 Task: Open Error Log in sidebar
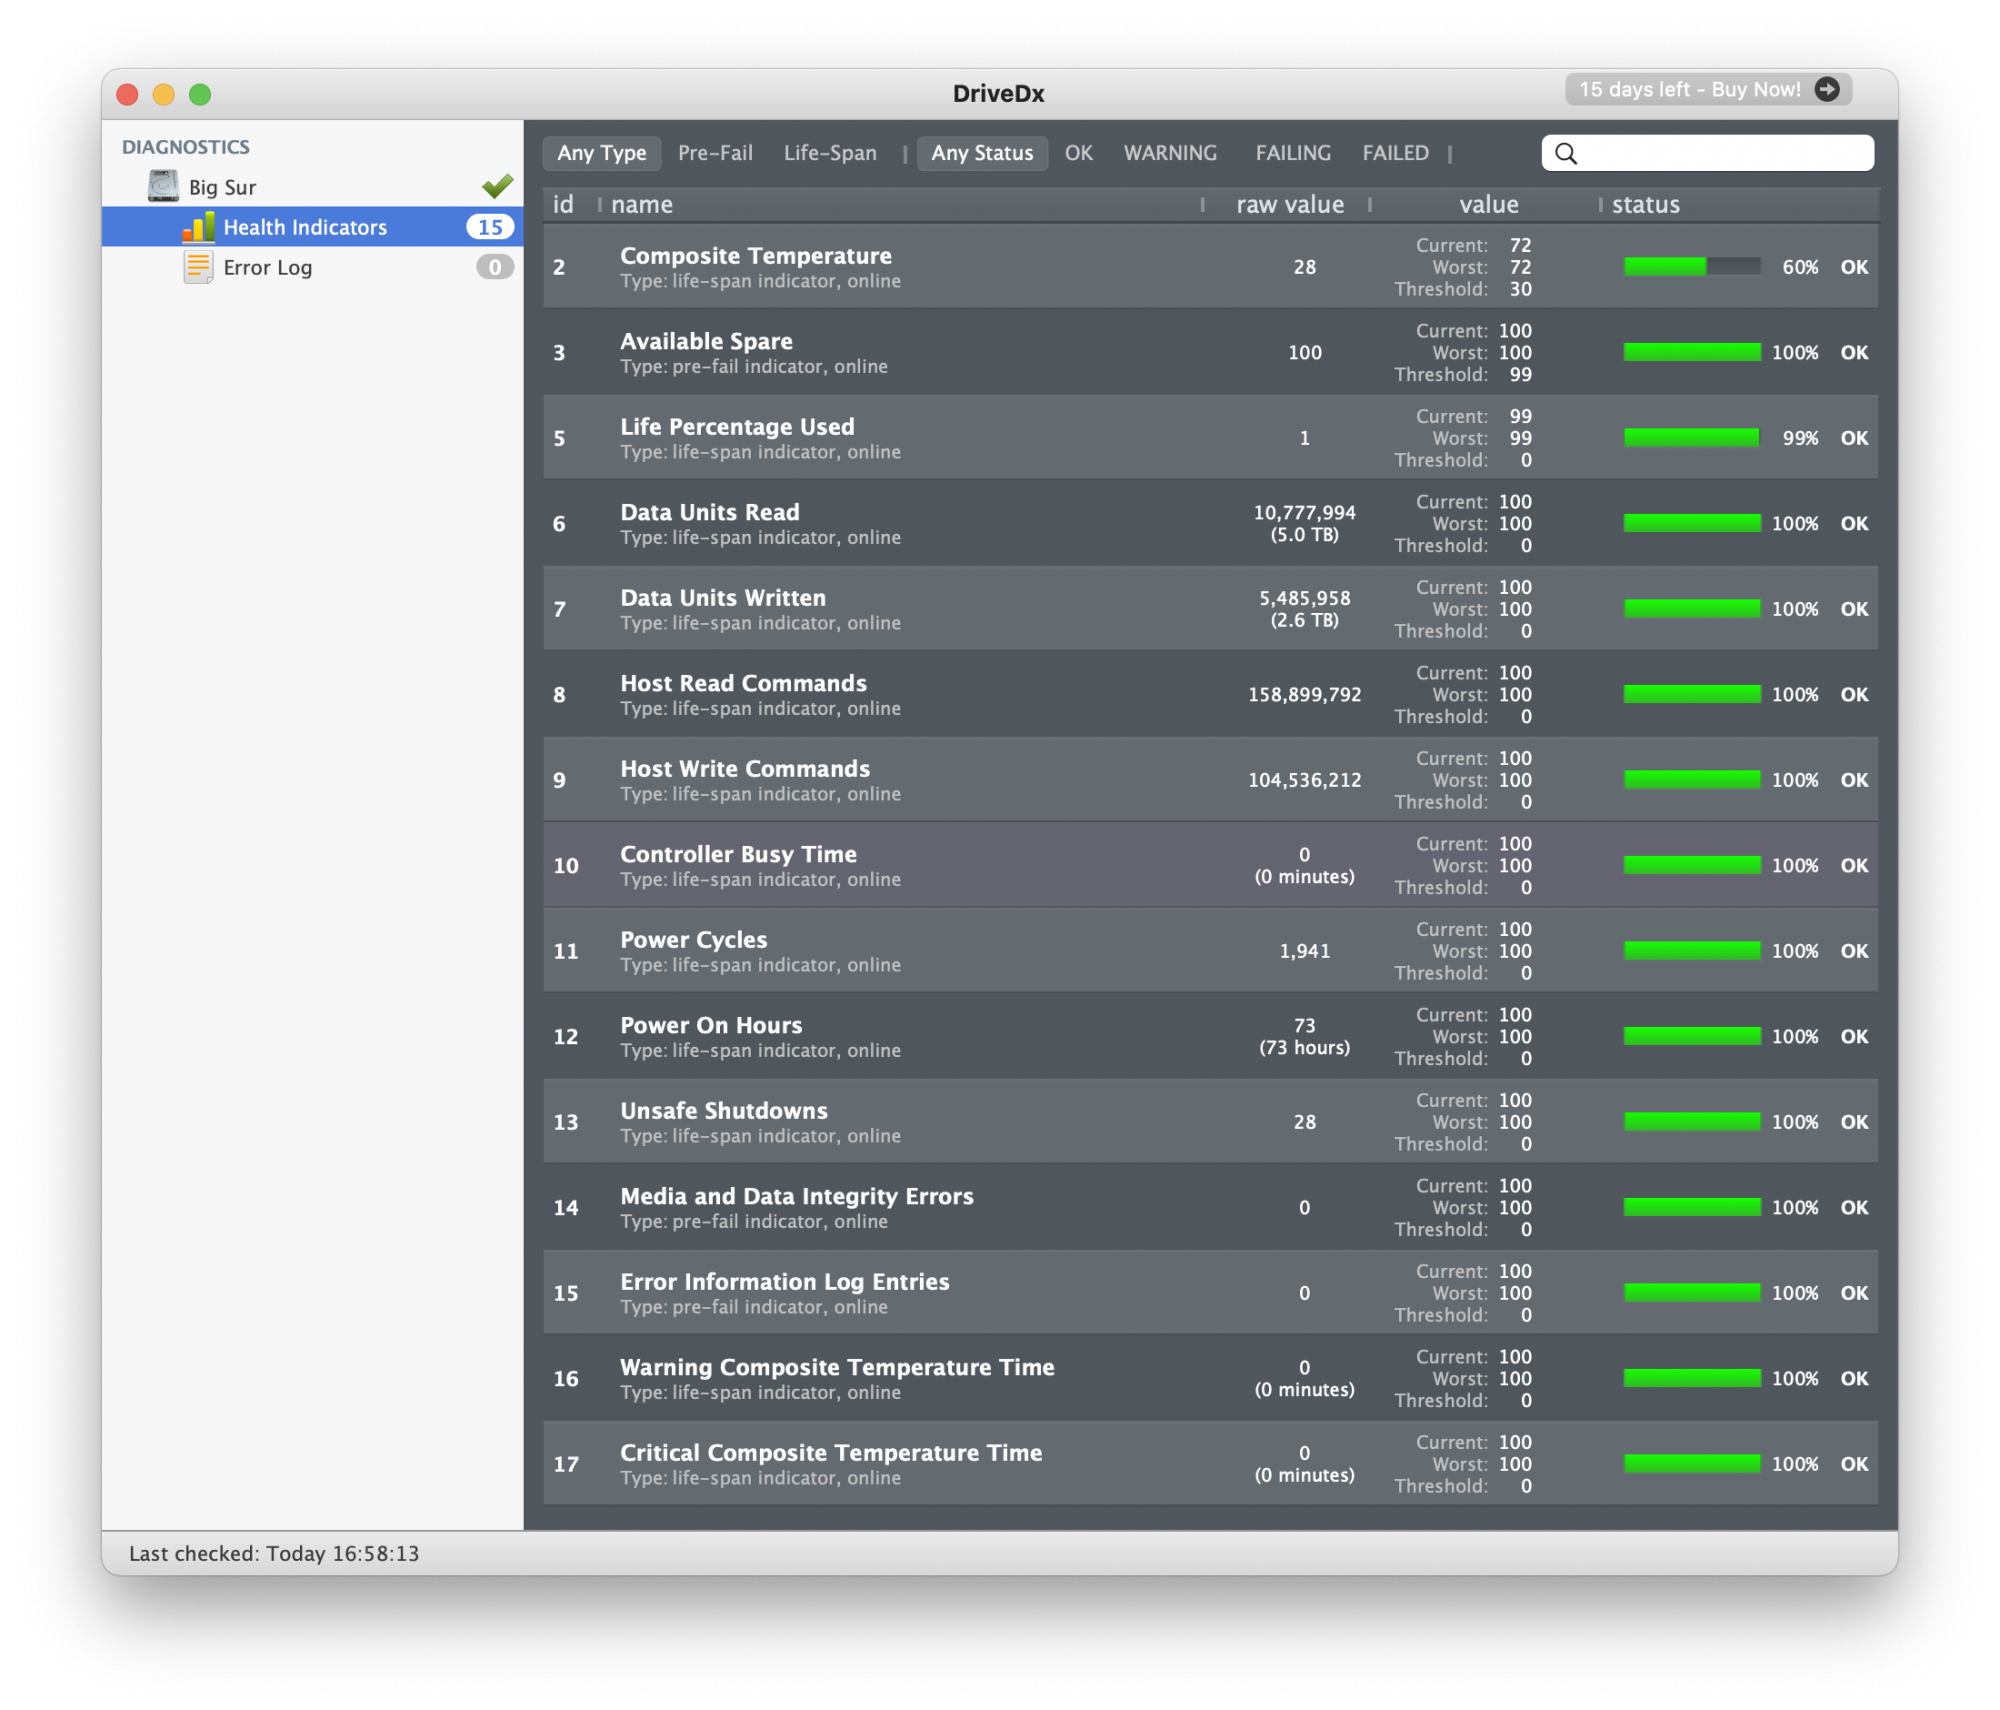(312, 267)
